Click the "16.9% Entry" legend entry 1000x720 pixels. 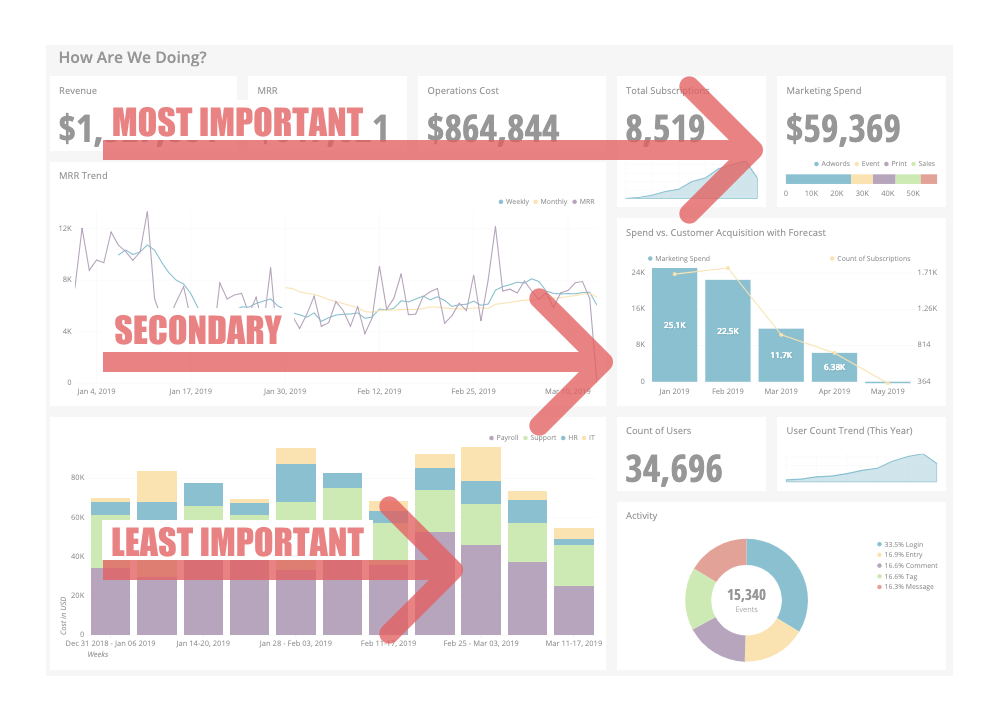coord(899,555)
